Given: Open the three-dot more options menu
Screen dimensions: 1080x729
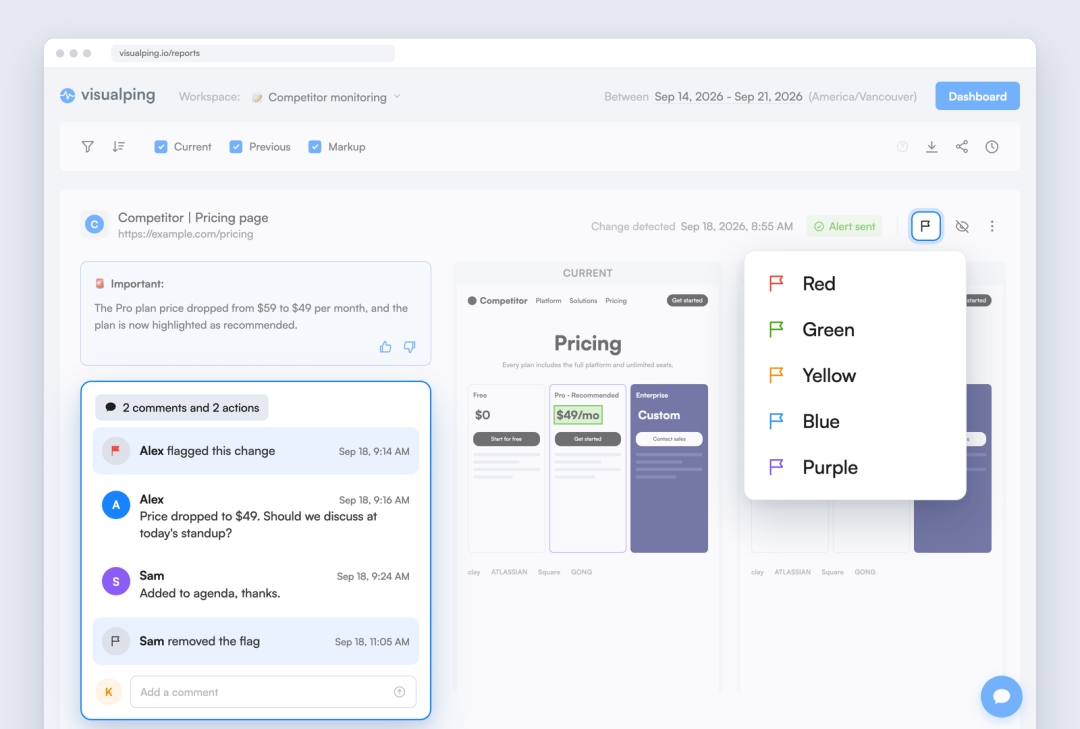Looking at the screenshot, I should [992, 226].
